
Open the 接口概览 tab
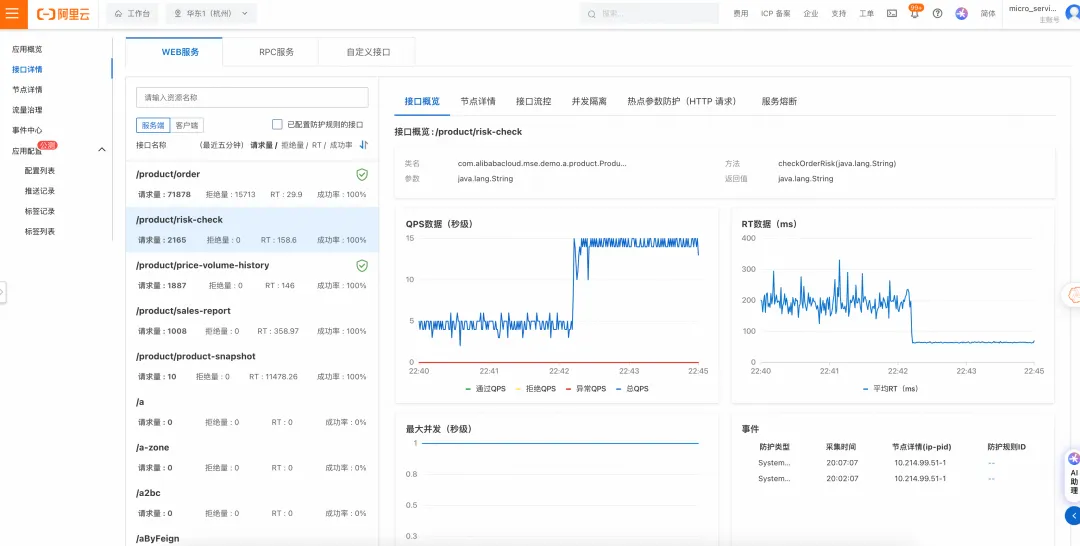pyautogui.click(x=422, y=101)
